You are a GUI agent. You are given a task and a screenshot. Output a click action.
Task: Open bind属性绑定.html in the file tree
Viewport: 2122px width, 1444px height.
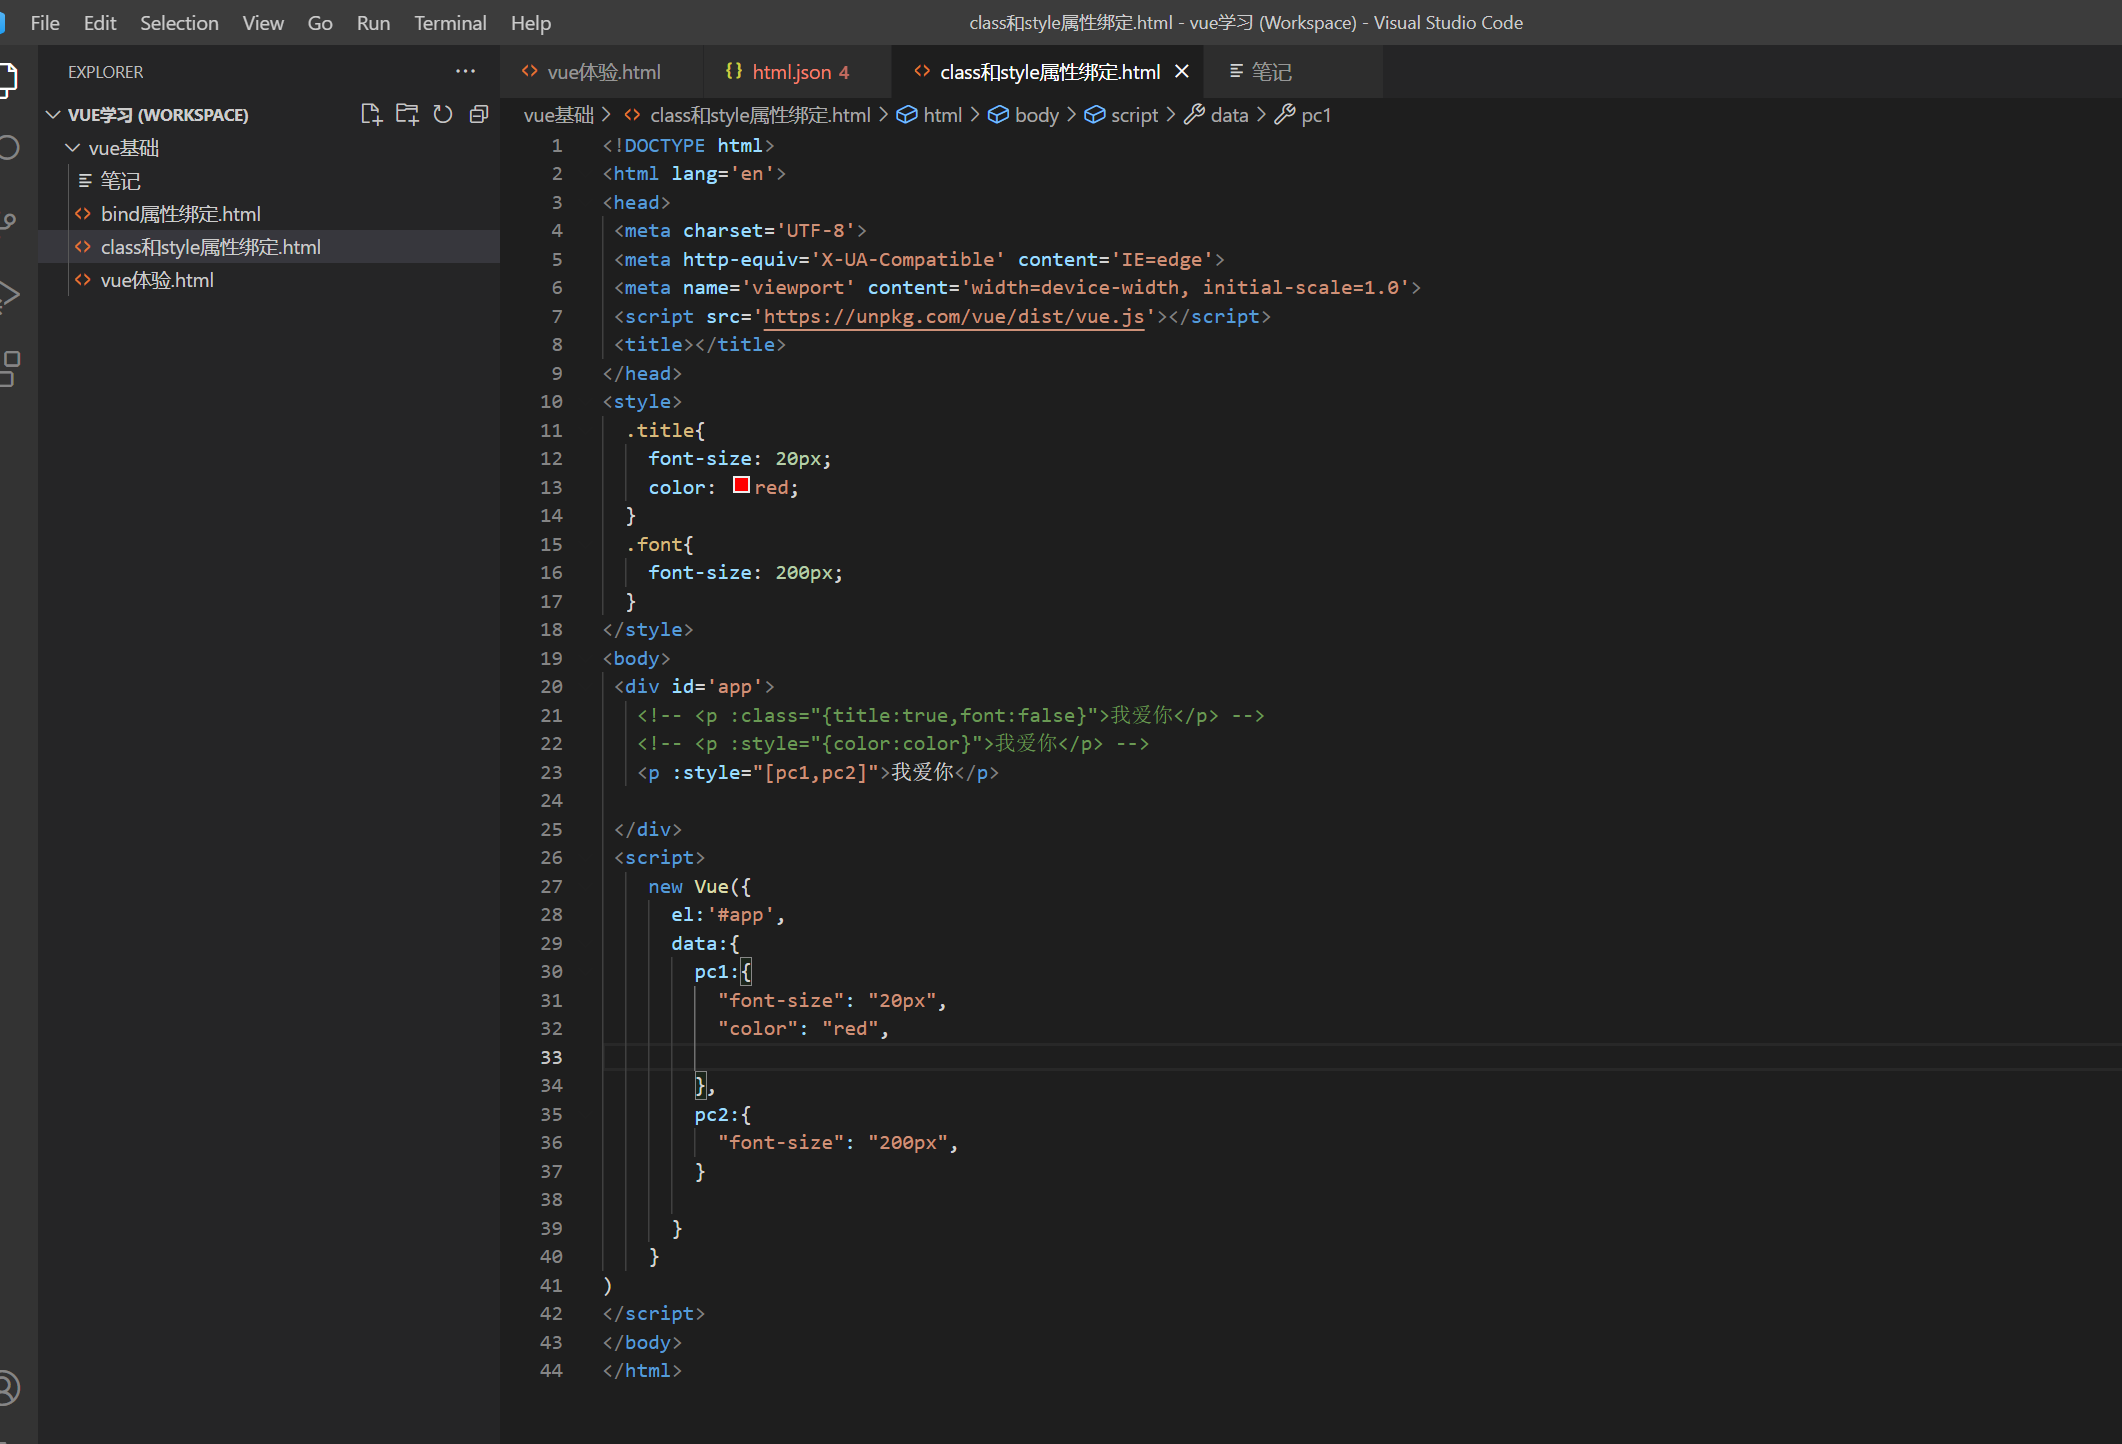pos(180,214)
